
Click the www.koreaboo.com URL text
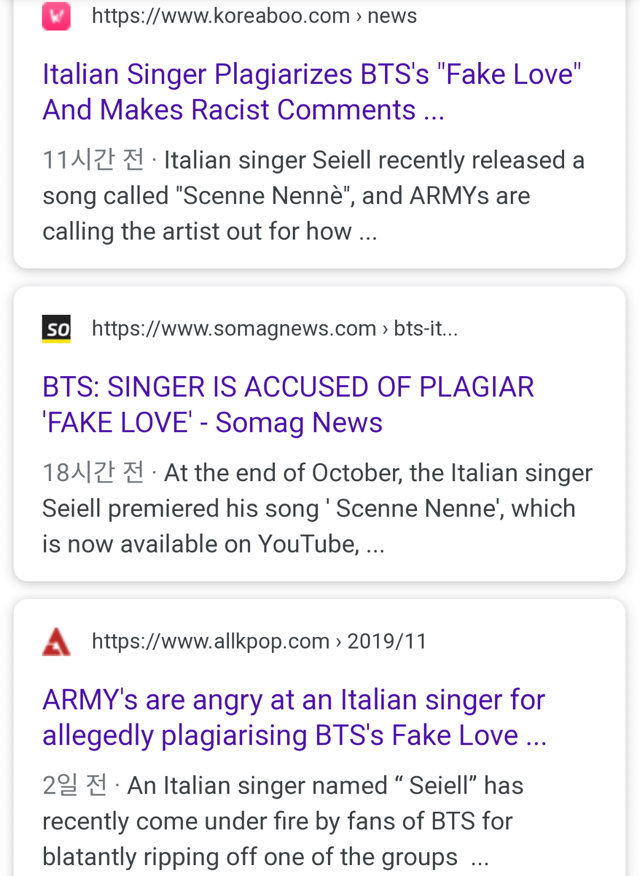click(220, 16)
